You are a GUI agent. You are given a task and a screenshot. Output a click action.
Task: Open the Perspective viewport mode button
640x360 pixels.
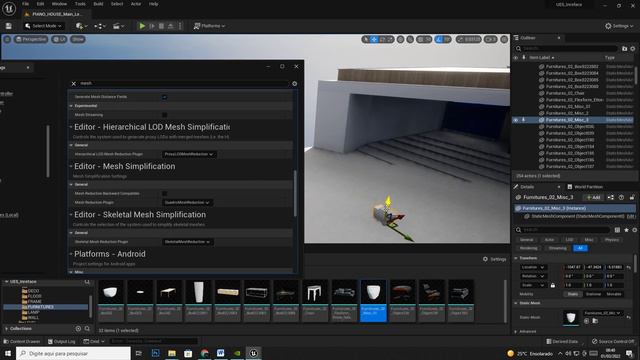pyautogui.click(x=31, y=39)
